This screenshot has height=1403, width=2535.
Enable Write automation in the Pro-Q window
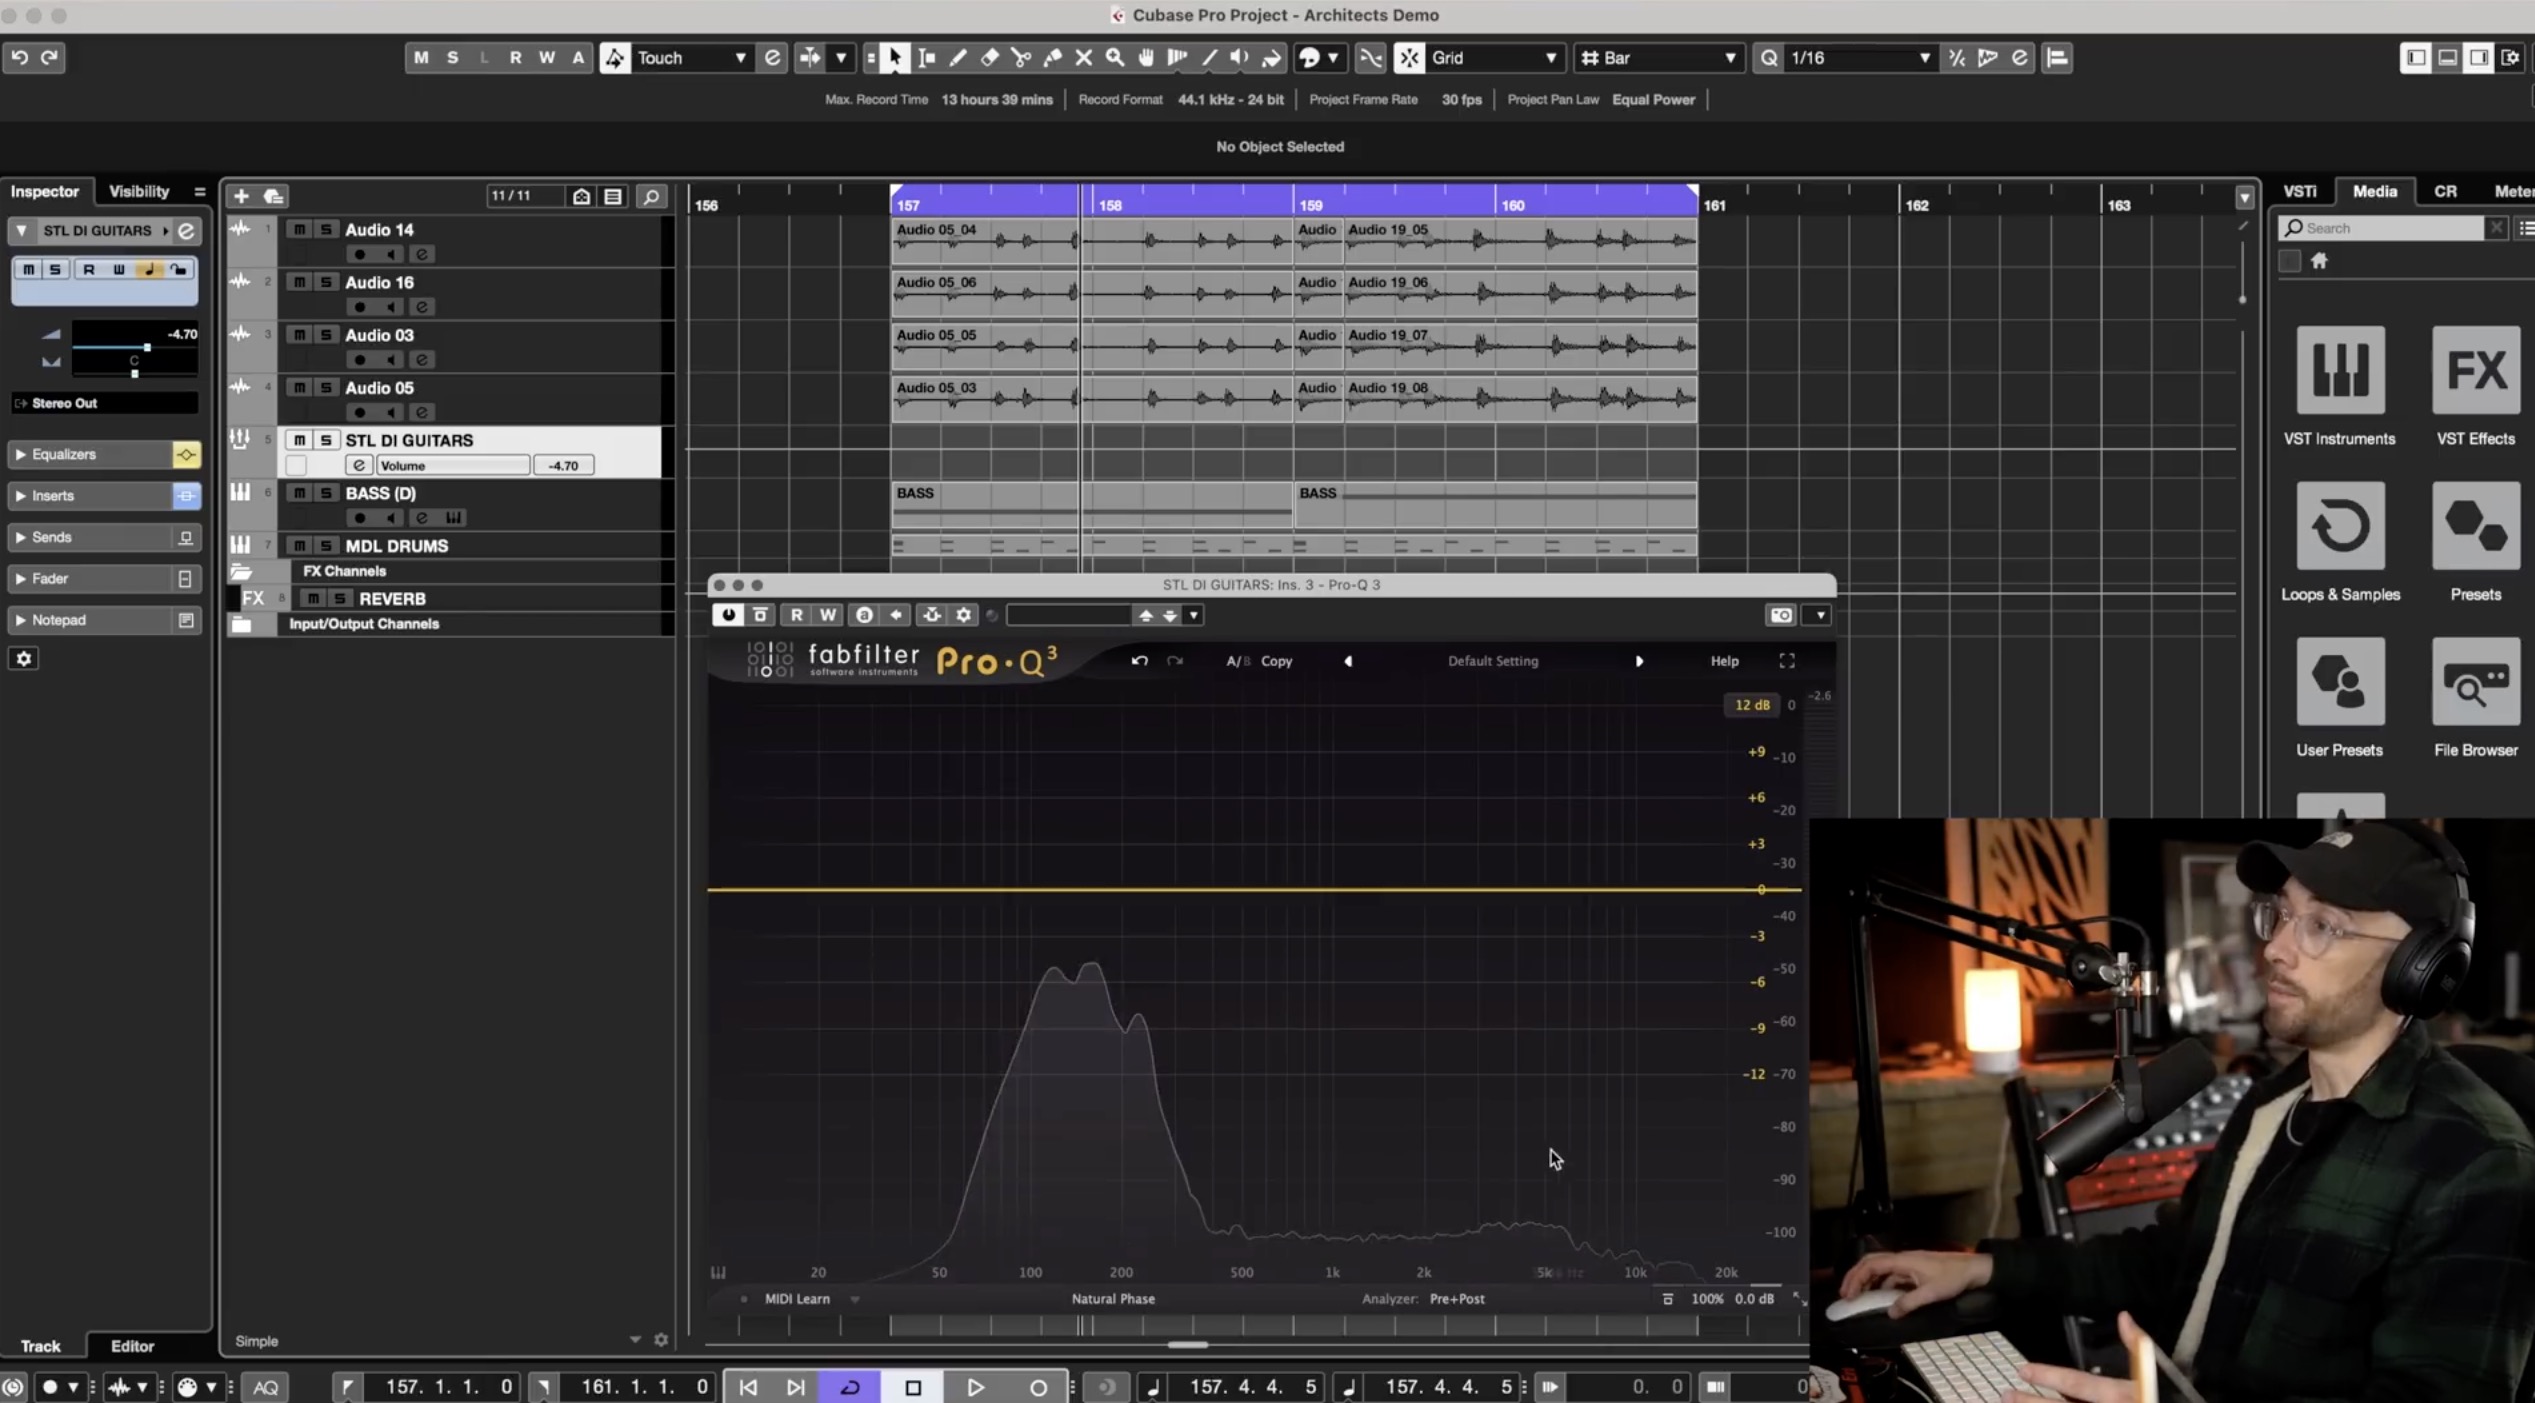(x=826, y=615)
